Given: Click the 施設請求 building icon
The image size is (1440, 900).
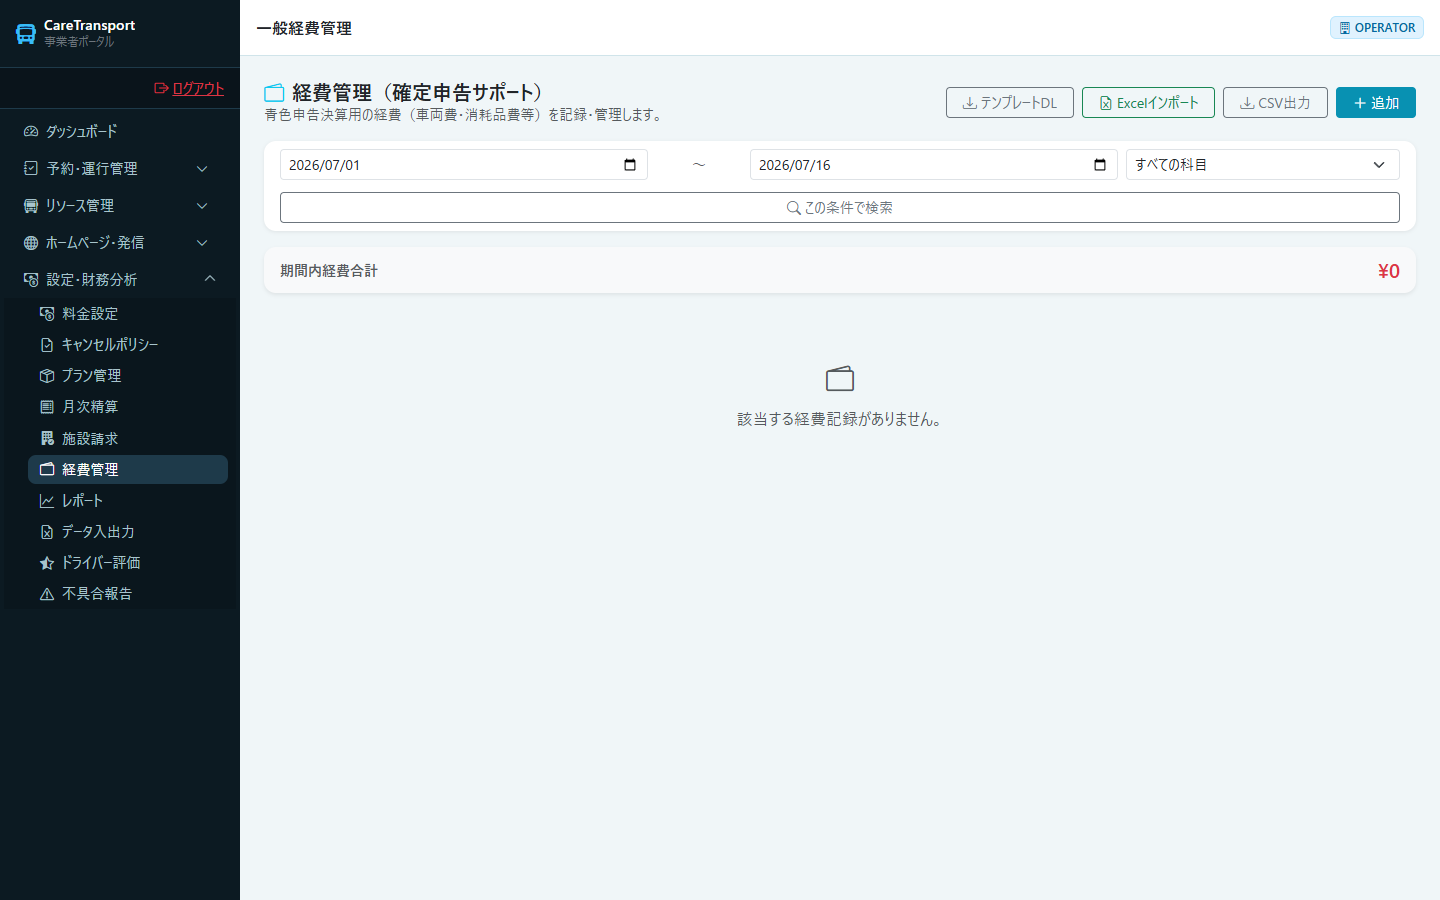Looking at the screenshot, I should pyautogui.click(x=47, y=438).
